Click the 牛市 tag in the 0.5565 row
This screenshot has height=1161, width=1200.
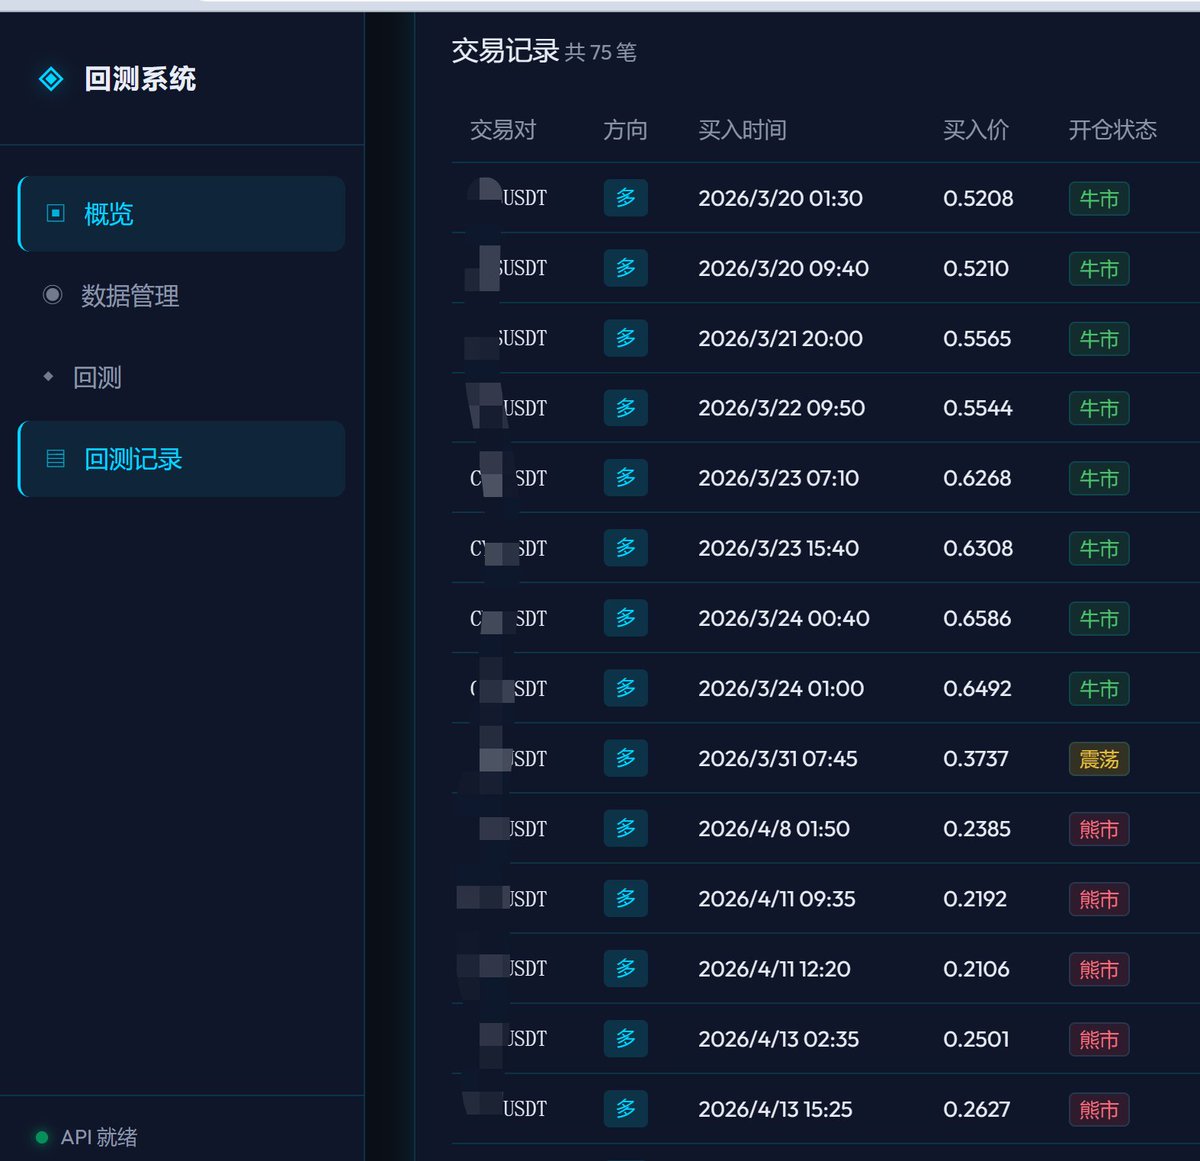[x=1099, y=339]
